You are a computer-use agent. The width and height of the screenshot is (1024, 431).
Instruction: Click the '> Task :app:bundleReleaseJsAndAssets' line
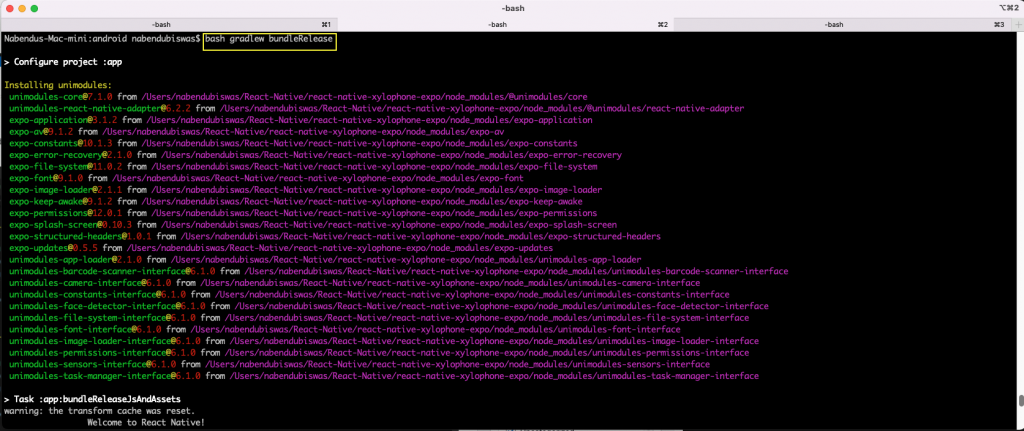click(x=92, y=398)
